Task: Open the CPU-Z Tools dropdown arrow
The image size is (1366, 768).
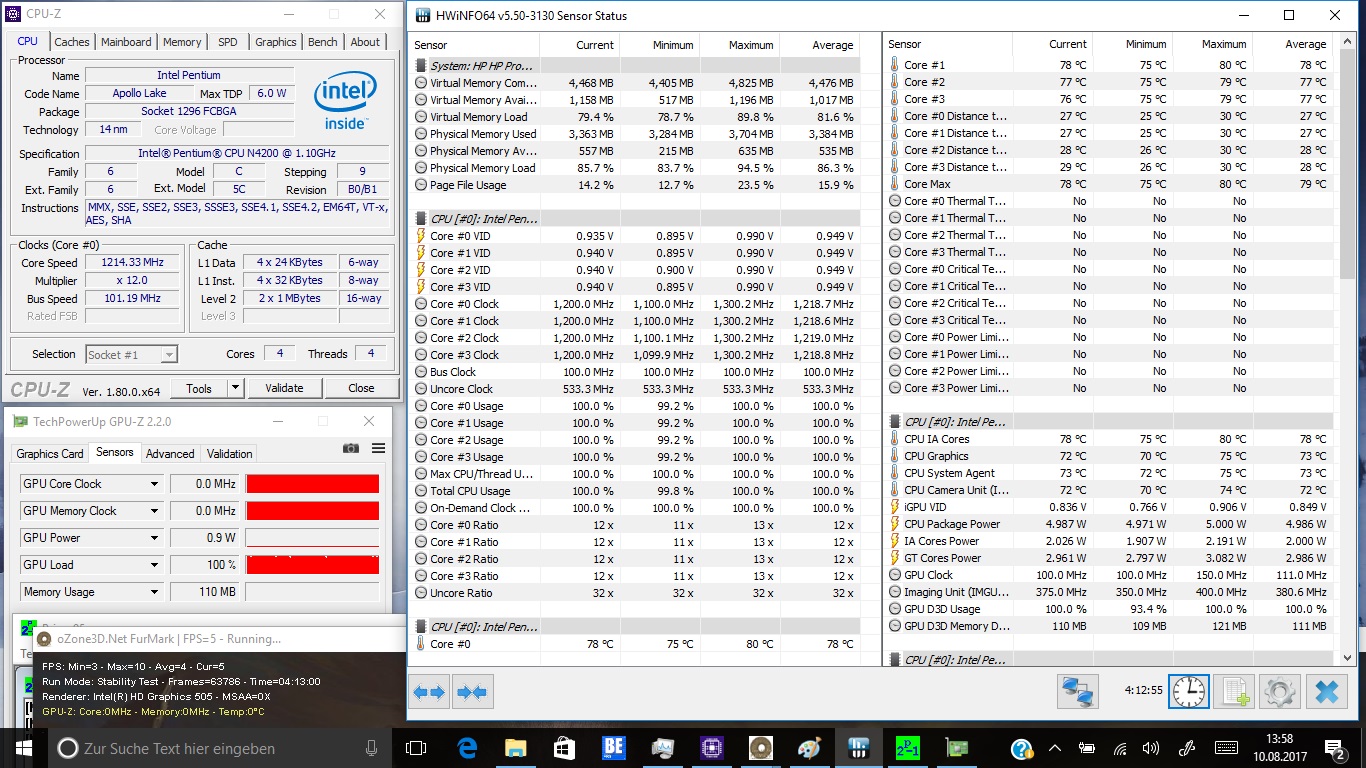Action: coord(236,388)
